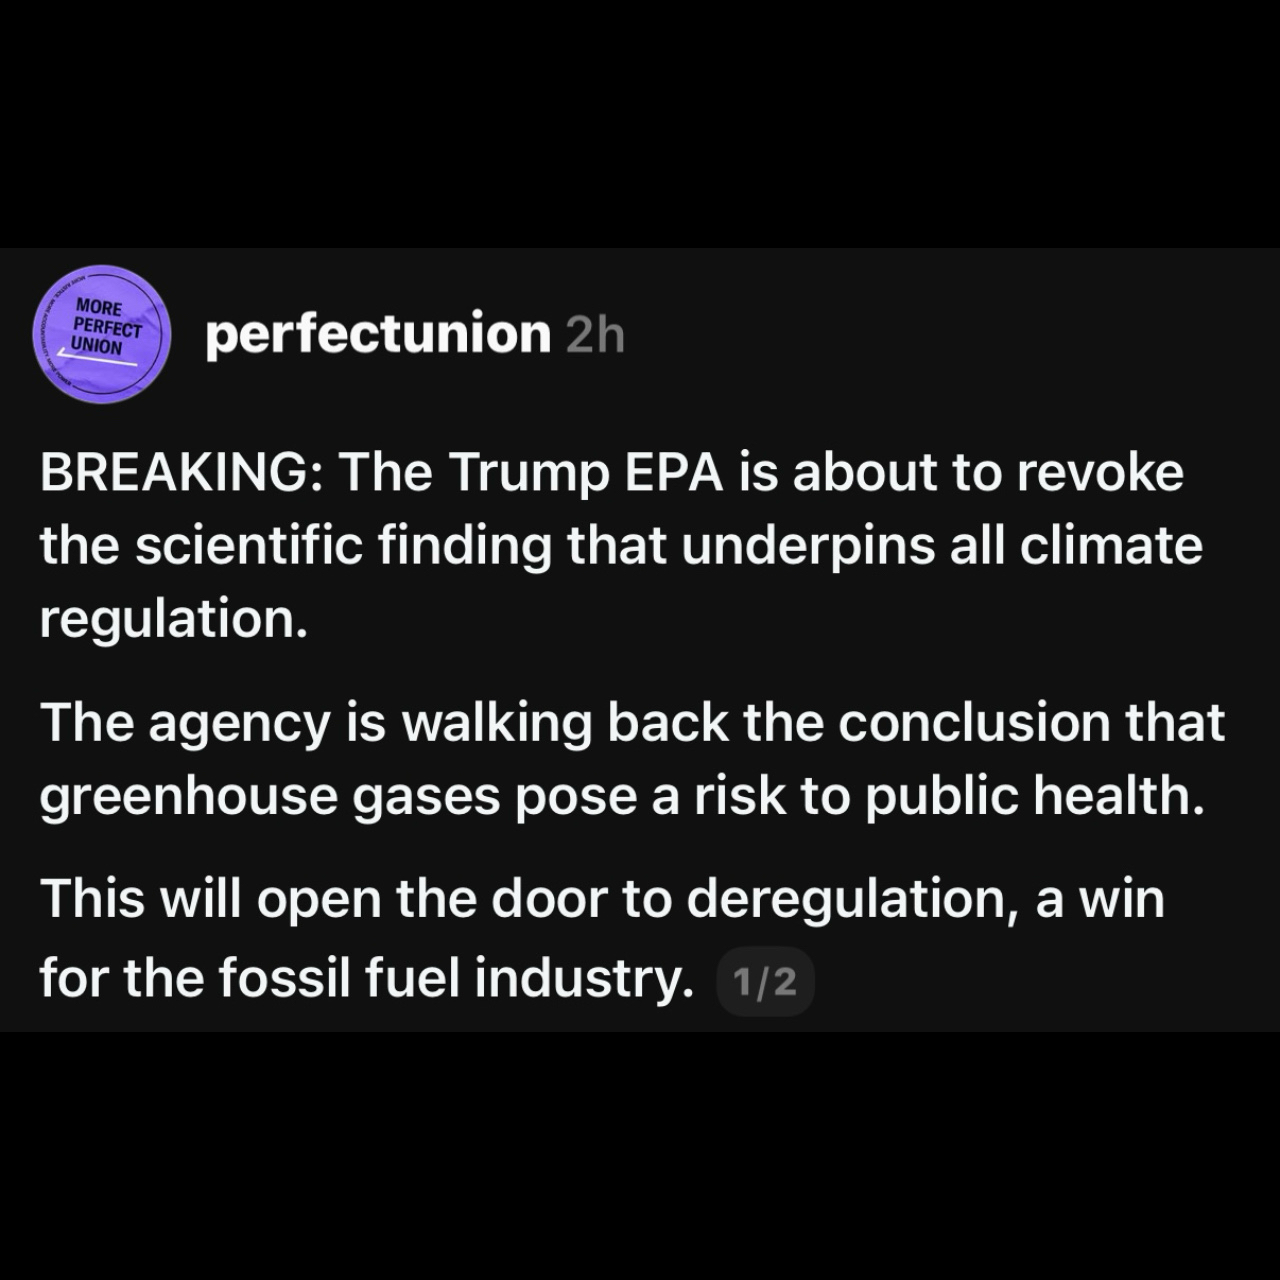Click the word BREAKING in the post
The width and height of the screenshot is (1280, 1280).
click(173, 472)
